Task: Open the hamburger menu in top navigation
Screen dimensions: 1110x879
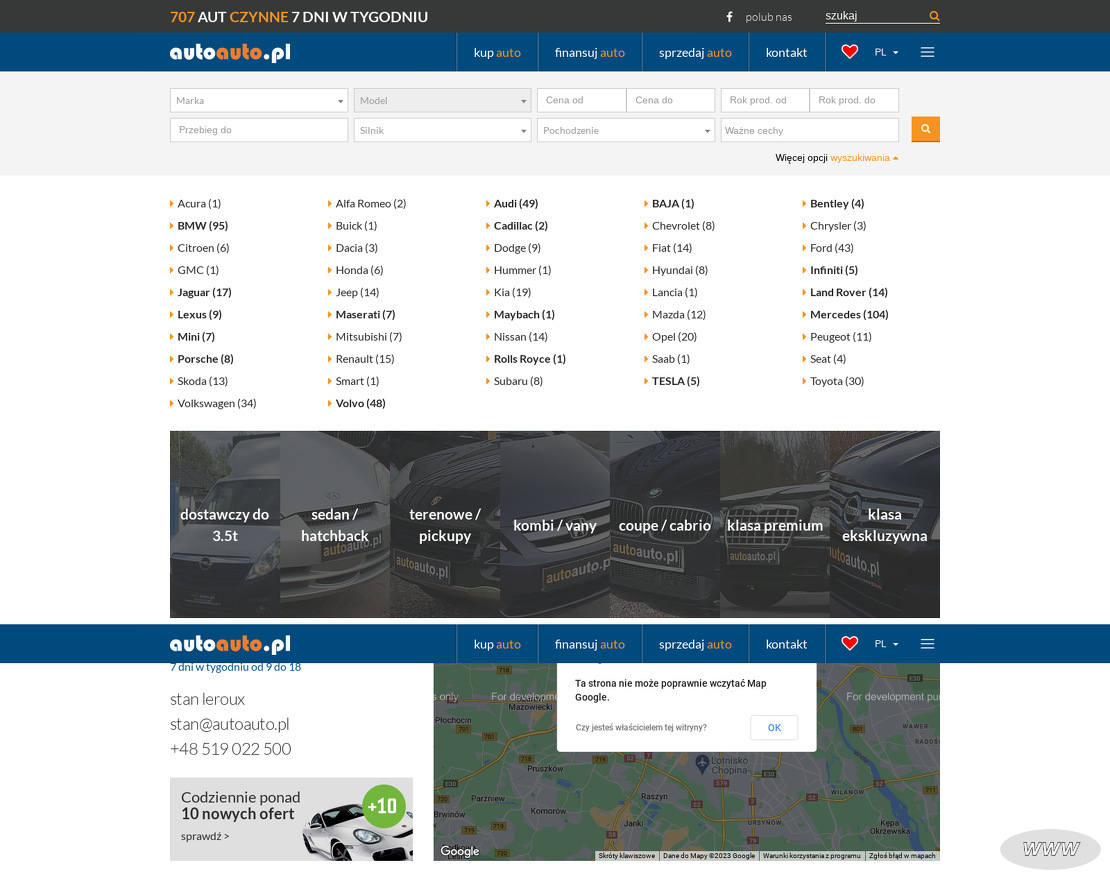Action: point(927,52)
